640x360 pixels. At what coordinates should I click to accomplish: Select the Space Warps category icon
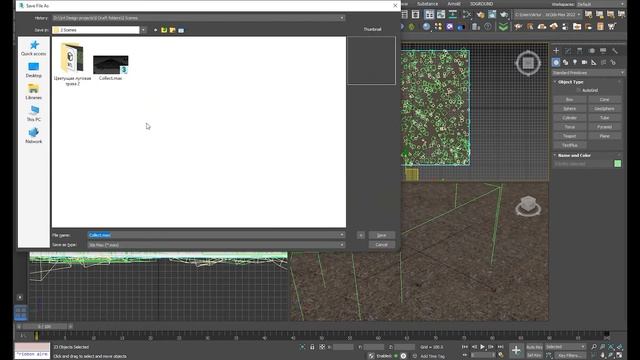603,62
